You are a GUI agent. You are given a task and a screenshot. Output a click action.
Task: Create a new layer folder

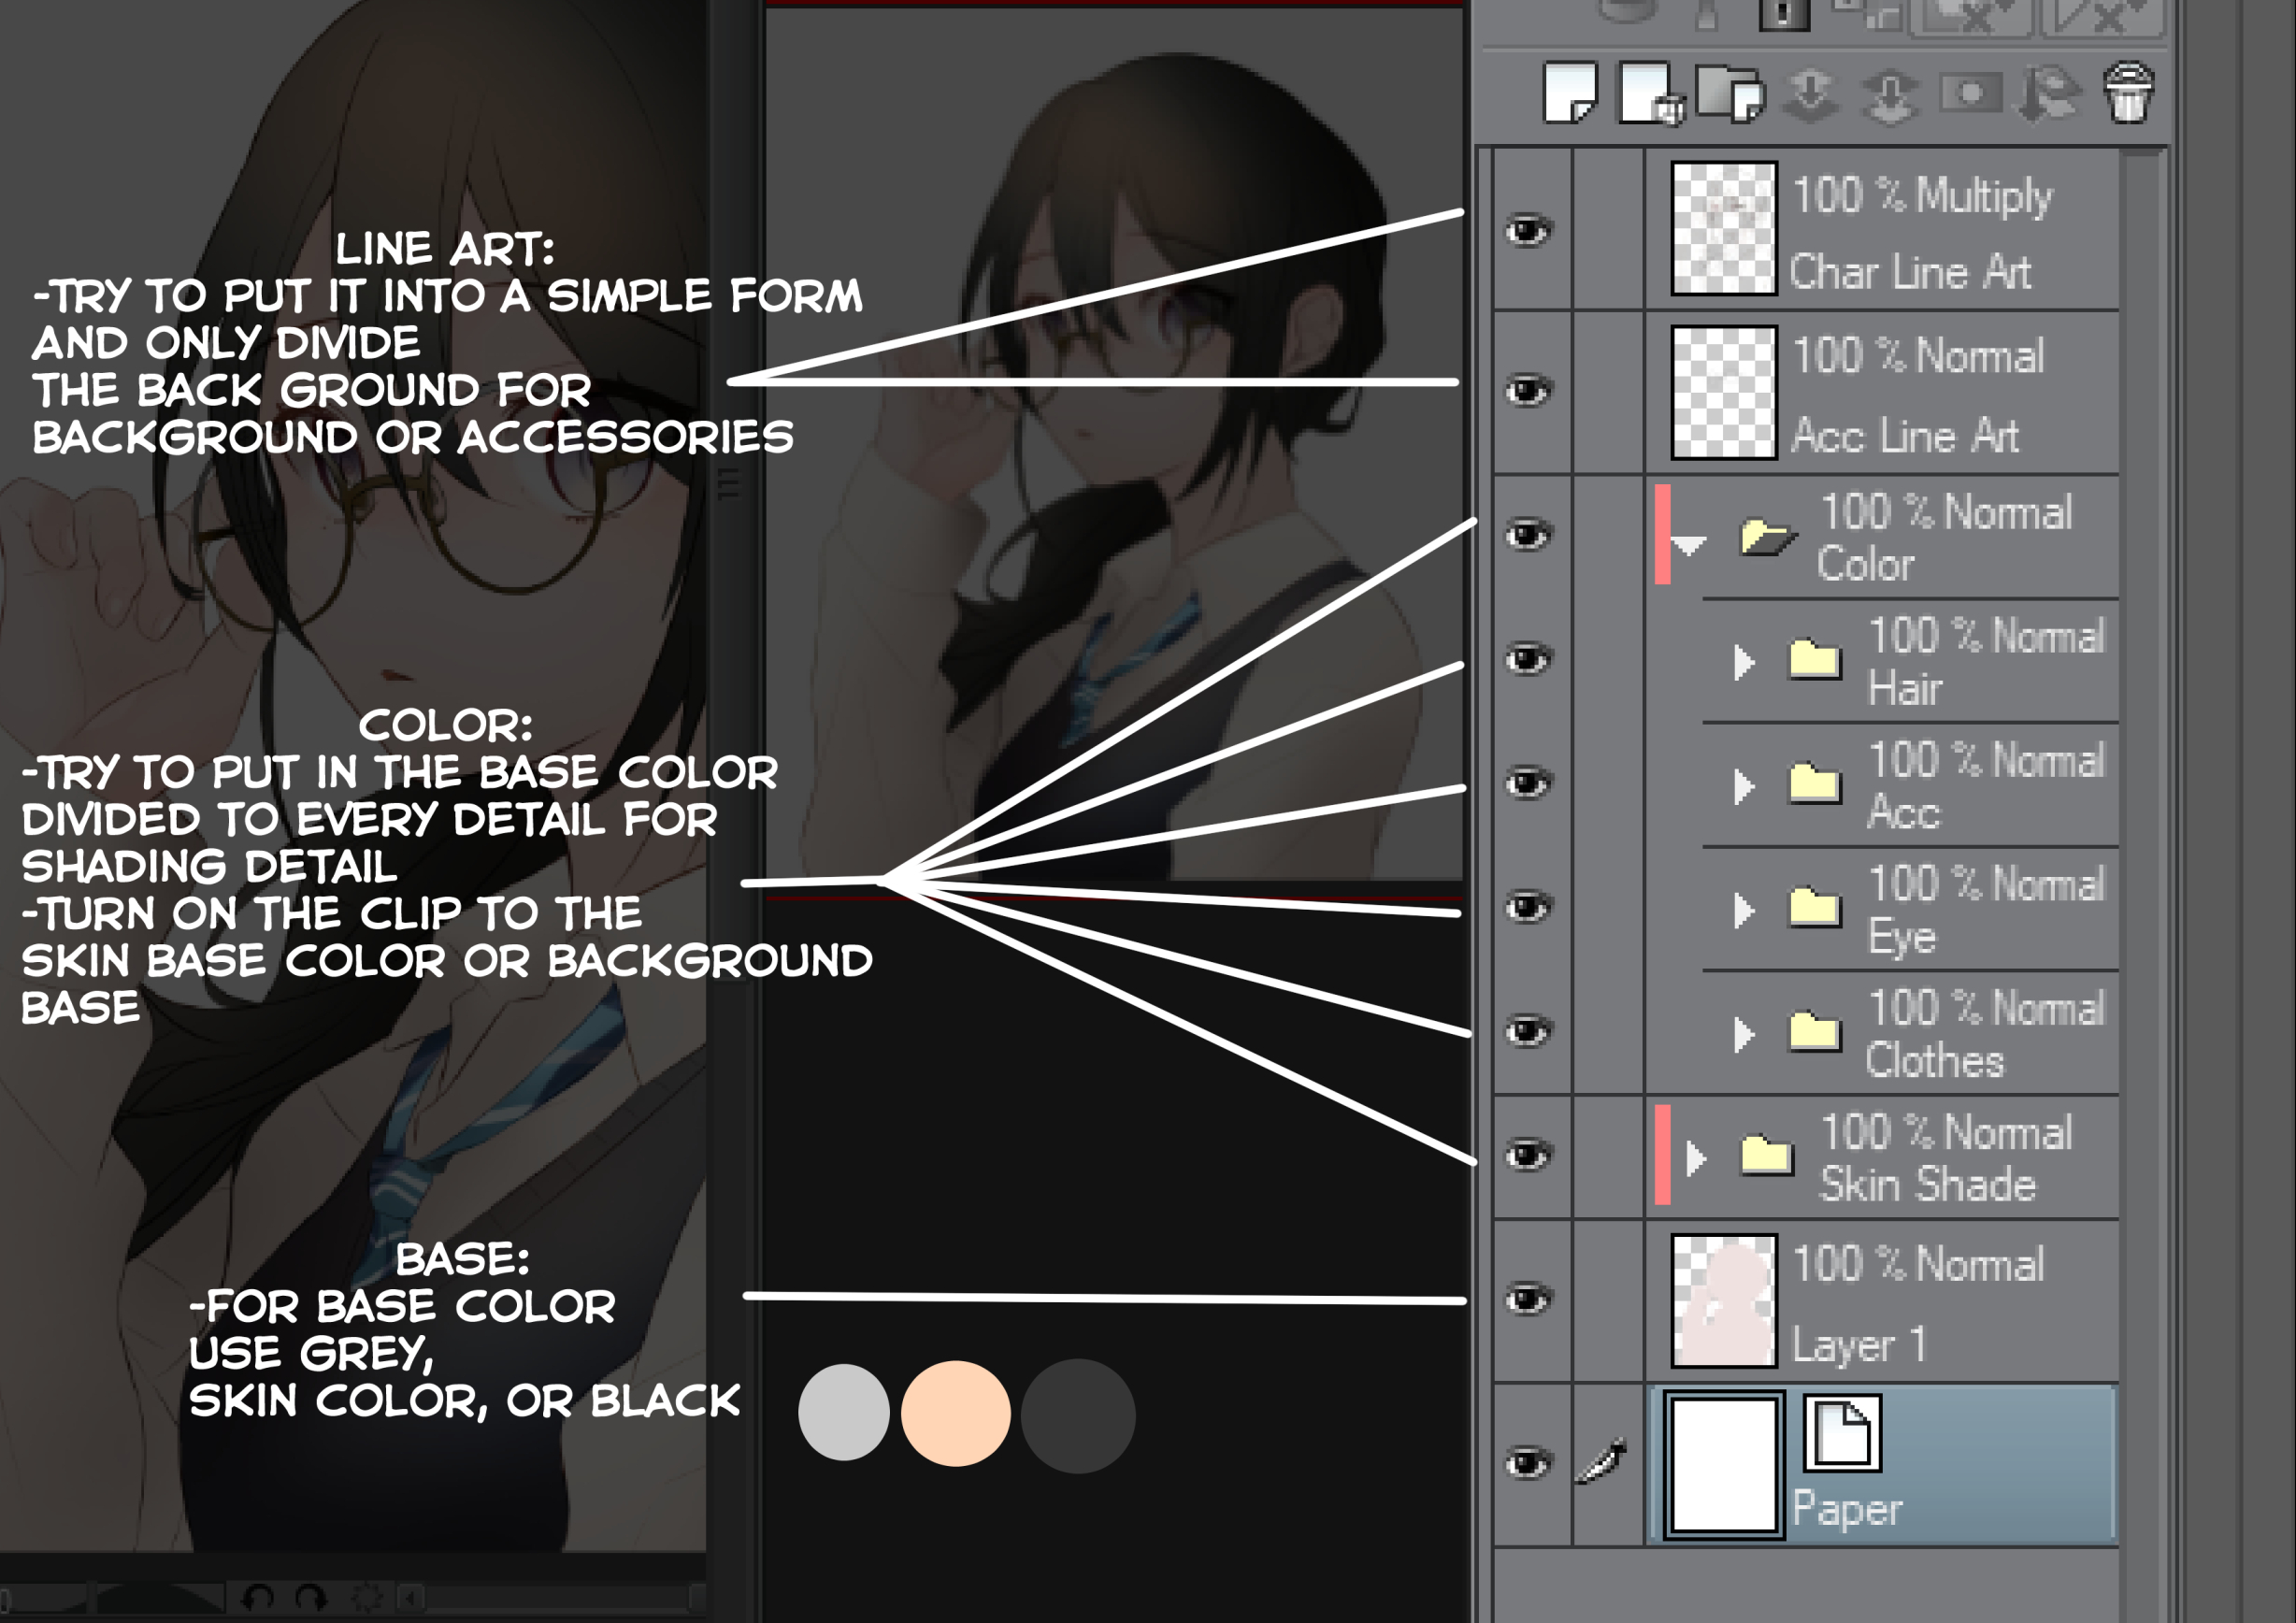(x=1730, y=94)
